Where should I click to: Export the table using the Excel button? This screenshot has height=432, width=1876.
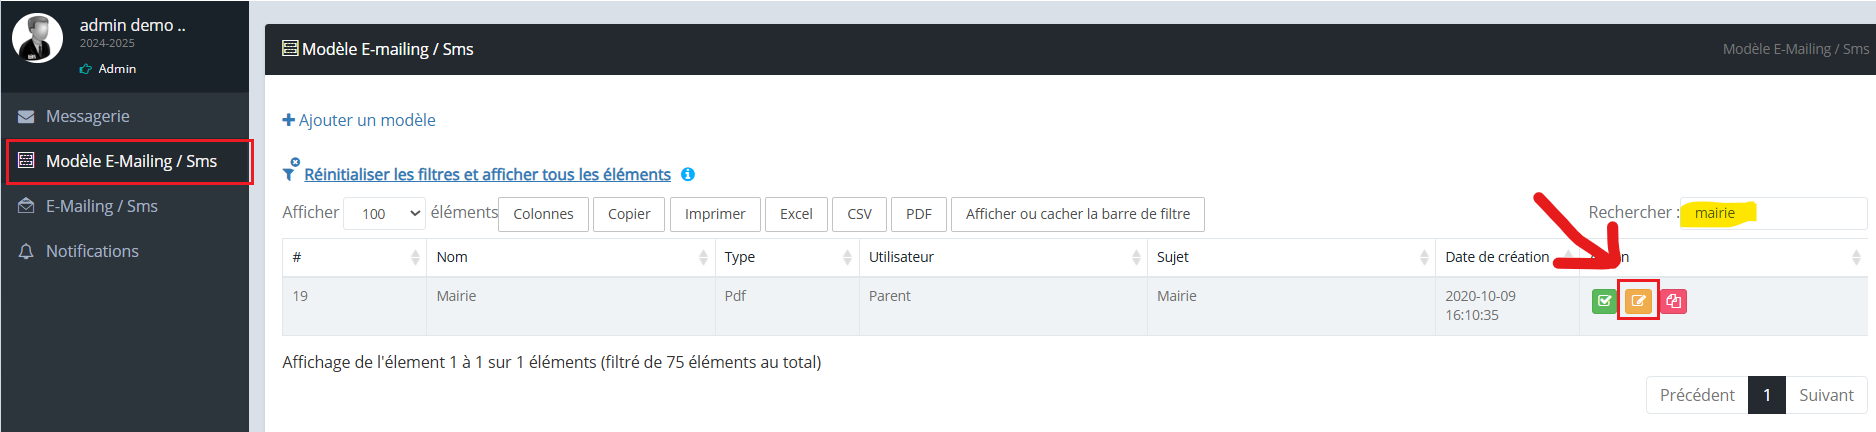[x=796, y=214]
